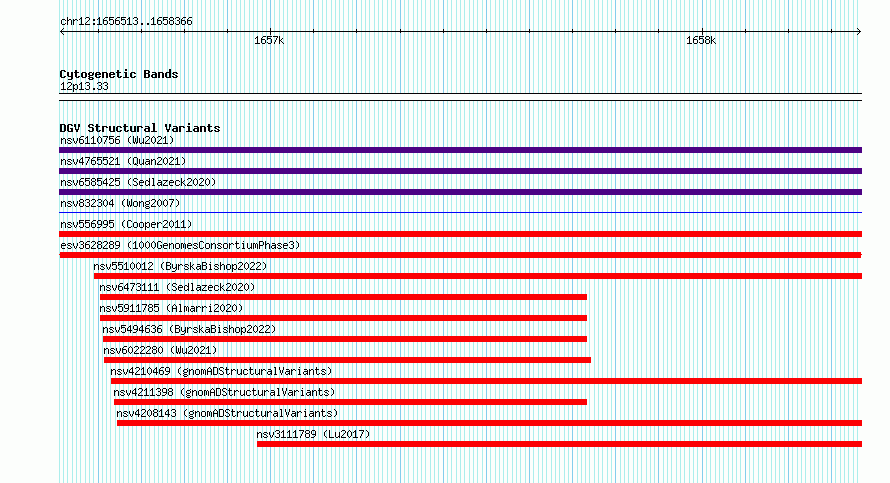Select the thin blue line under nsv832304

click(x=460, y=213)
